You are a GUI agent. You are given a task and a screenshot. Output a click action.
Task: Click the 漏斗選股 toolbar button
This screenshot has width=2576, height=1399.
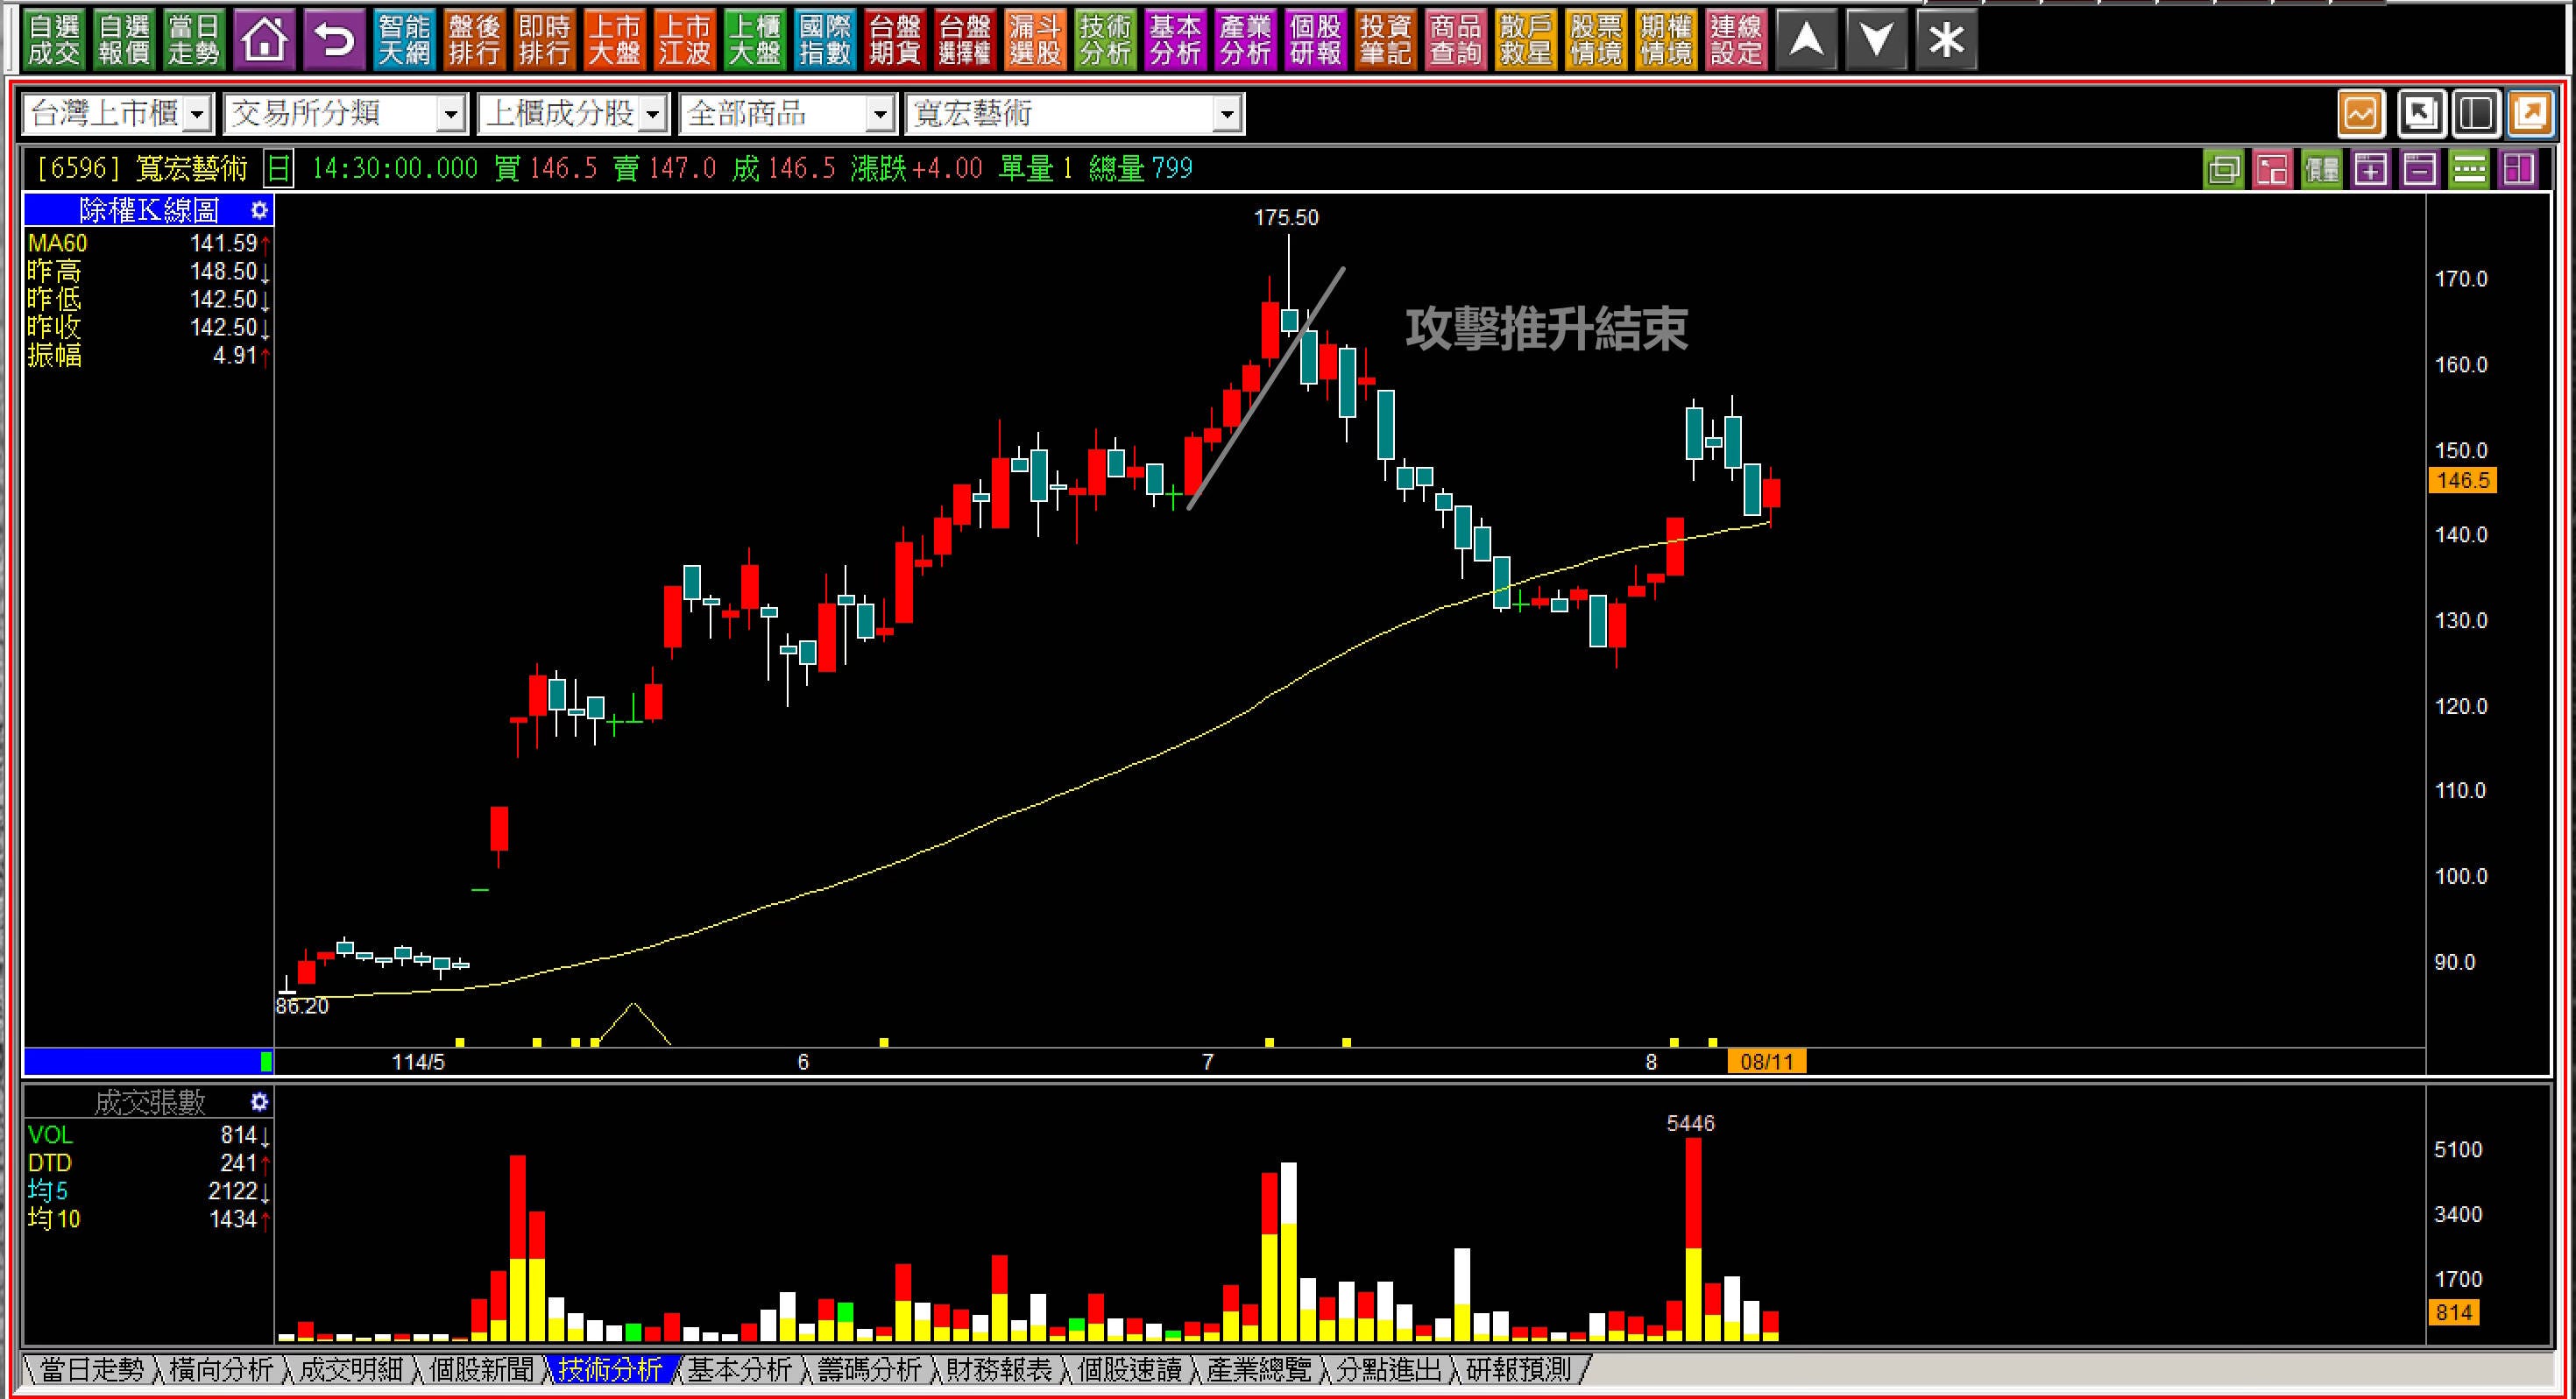(x=1035, y=40)
